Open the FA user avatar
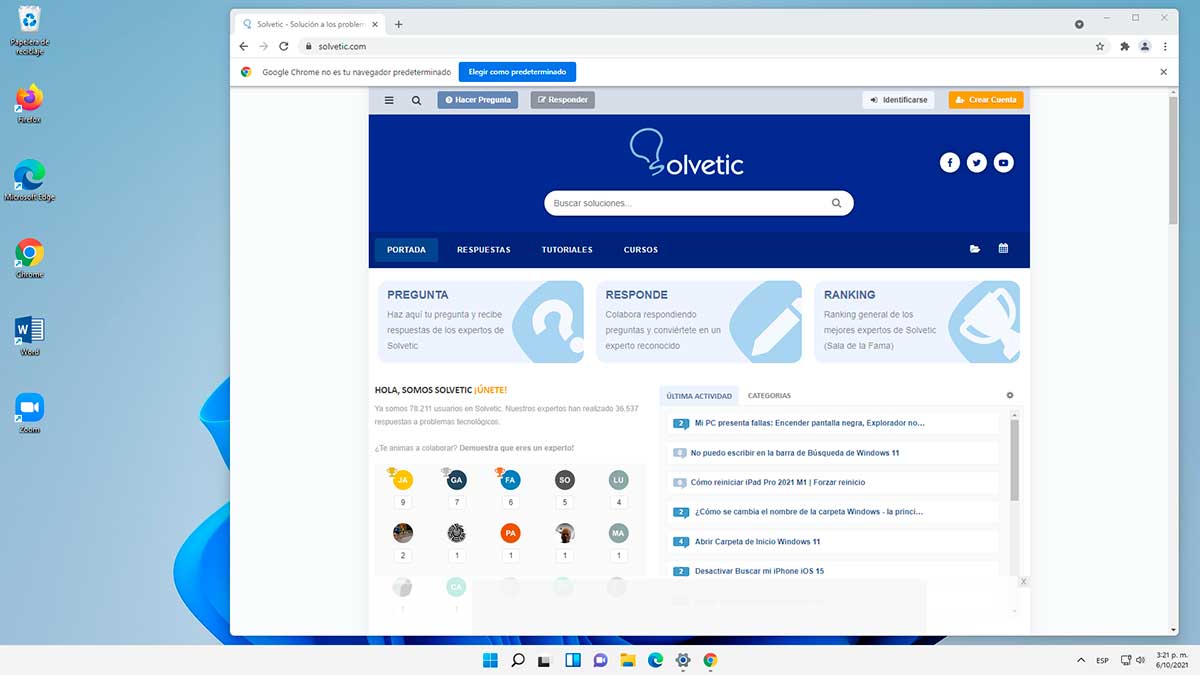The image size is (1200, 675). (x=510, y=480)
